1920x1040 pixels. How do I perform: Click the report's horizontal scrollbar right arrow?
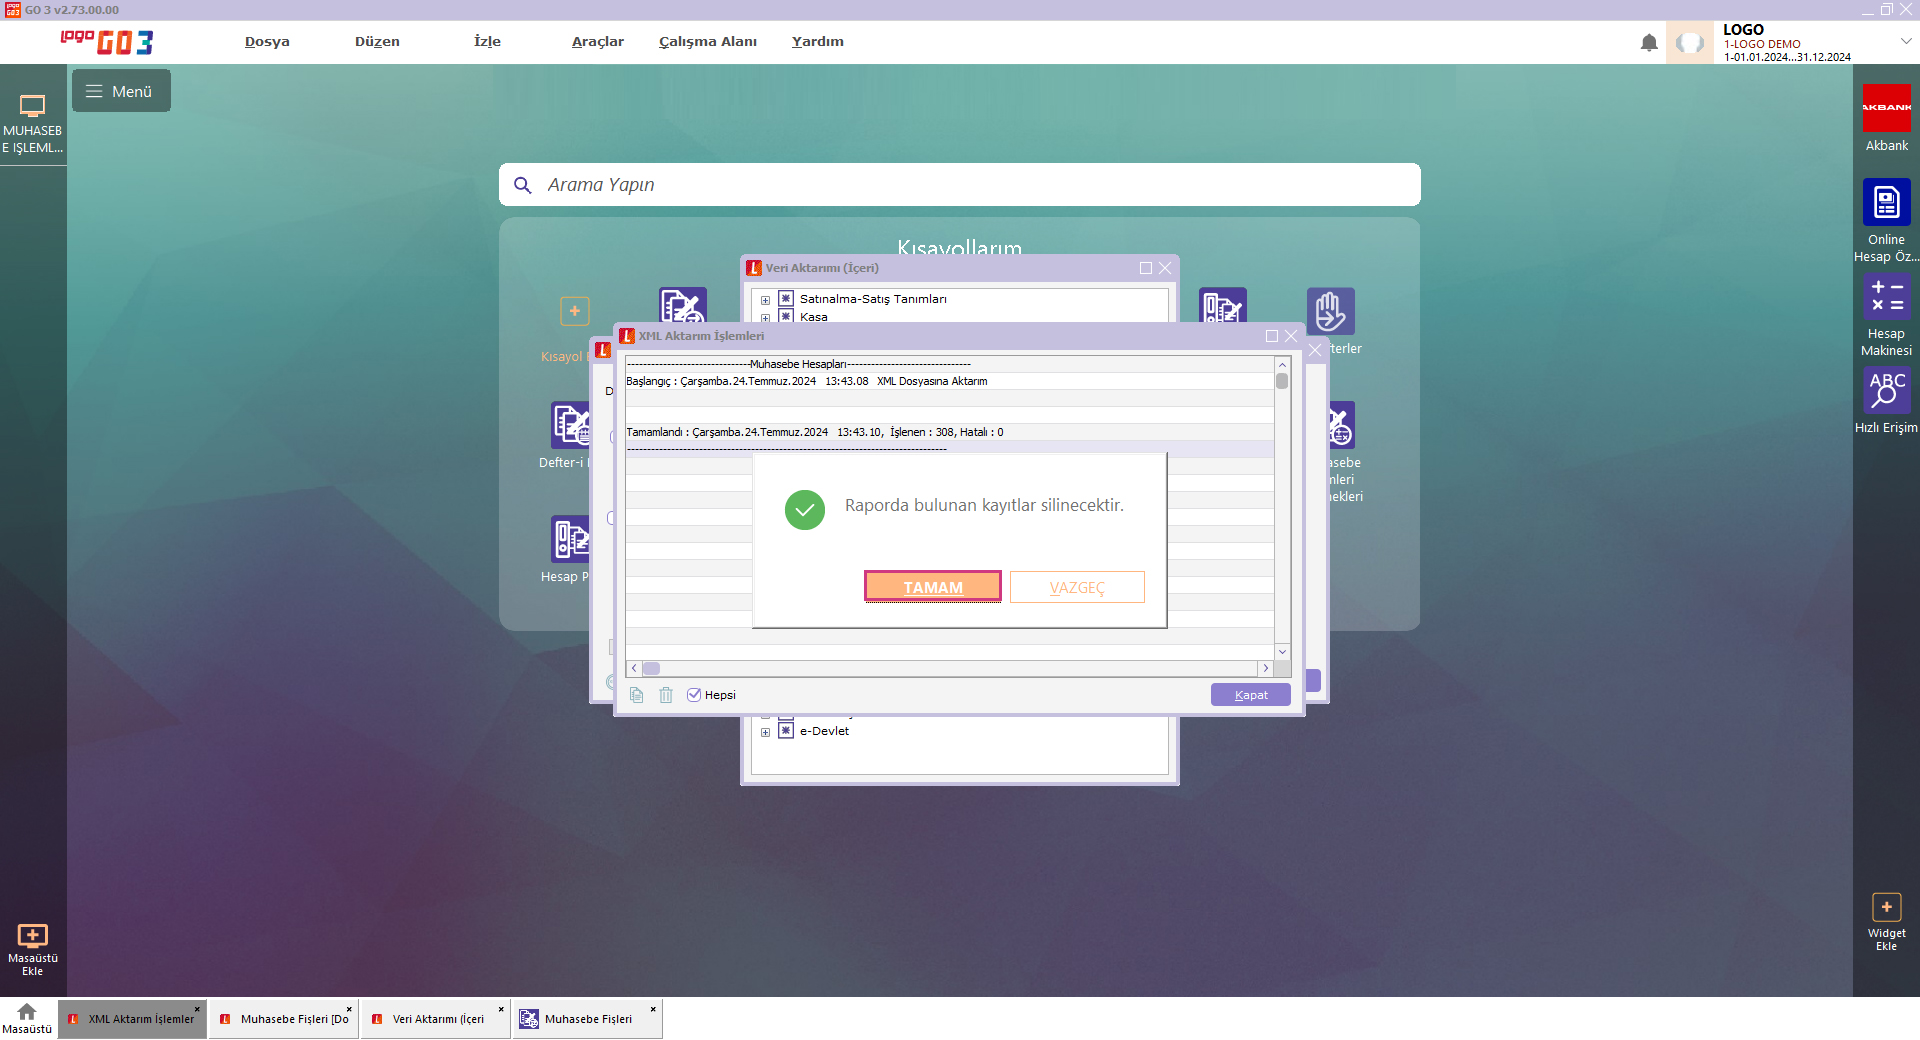(x=1265, y=668)
